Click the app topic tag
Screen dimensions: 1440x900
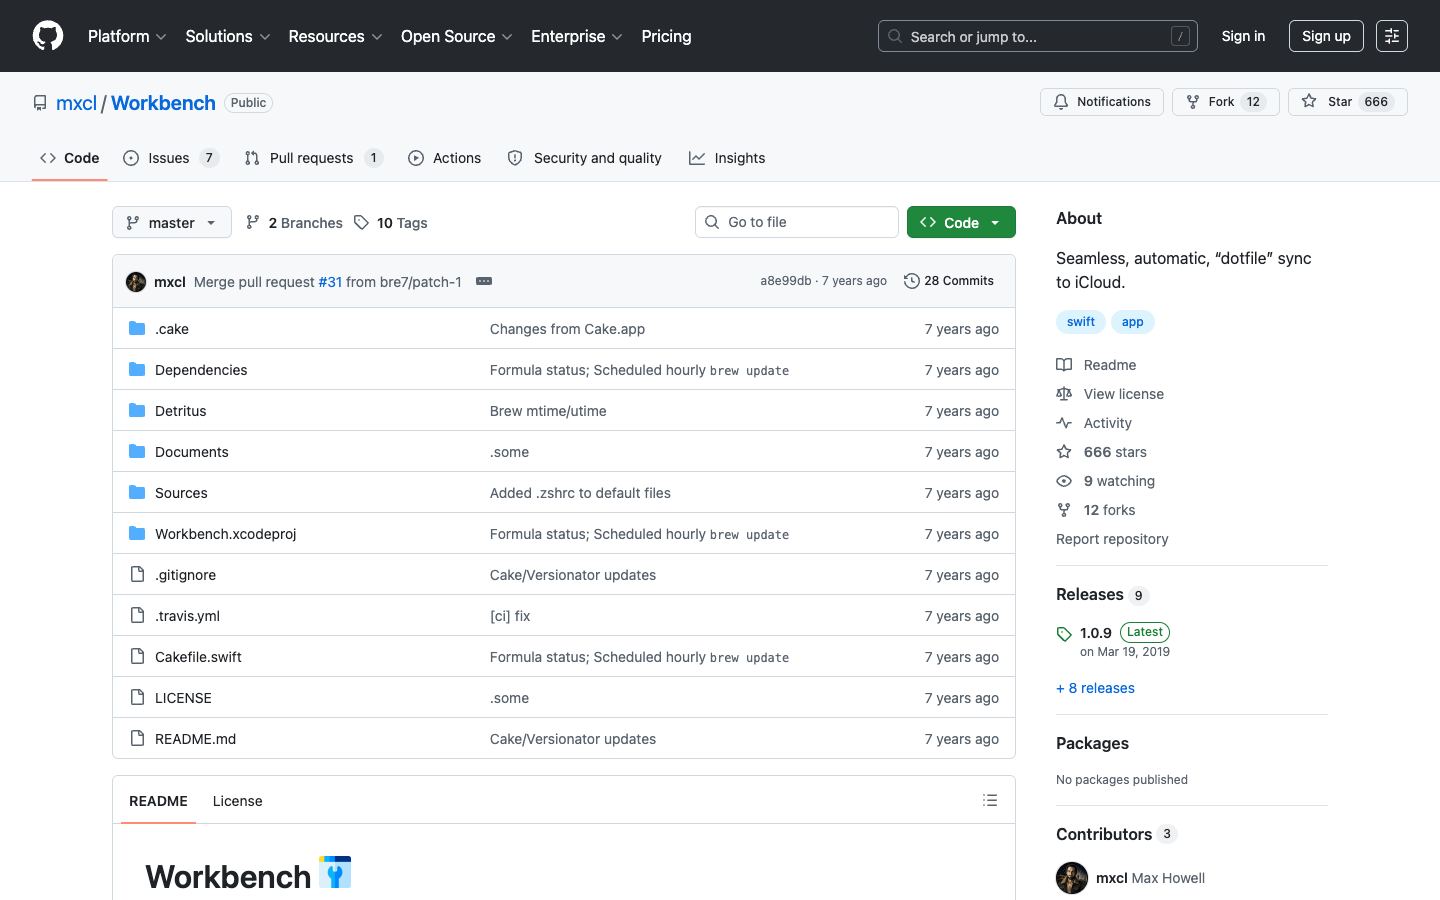1133,322
